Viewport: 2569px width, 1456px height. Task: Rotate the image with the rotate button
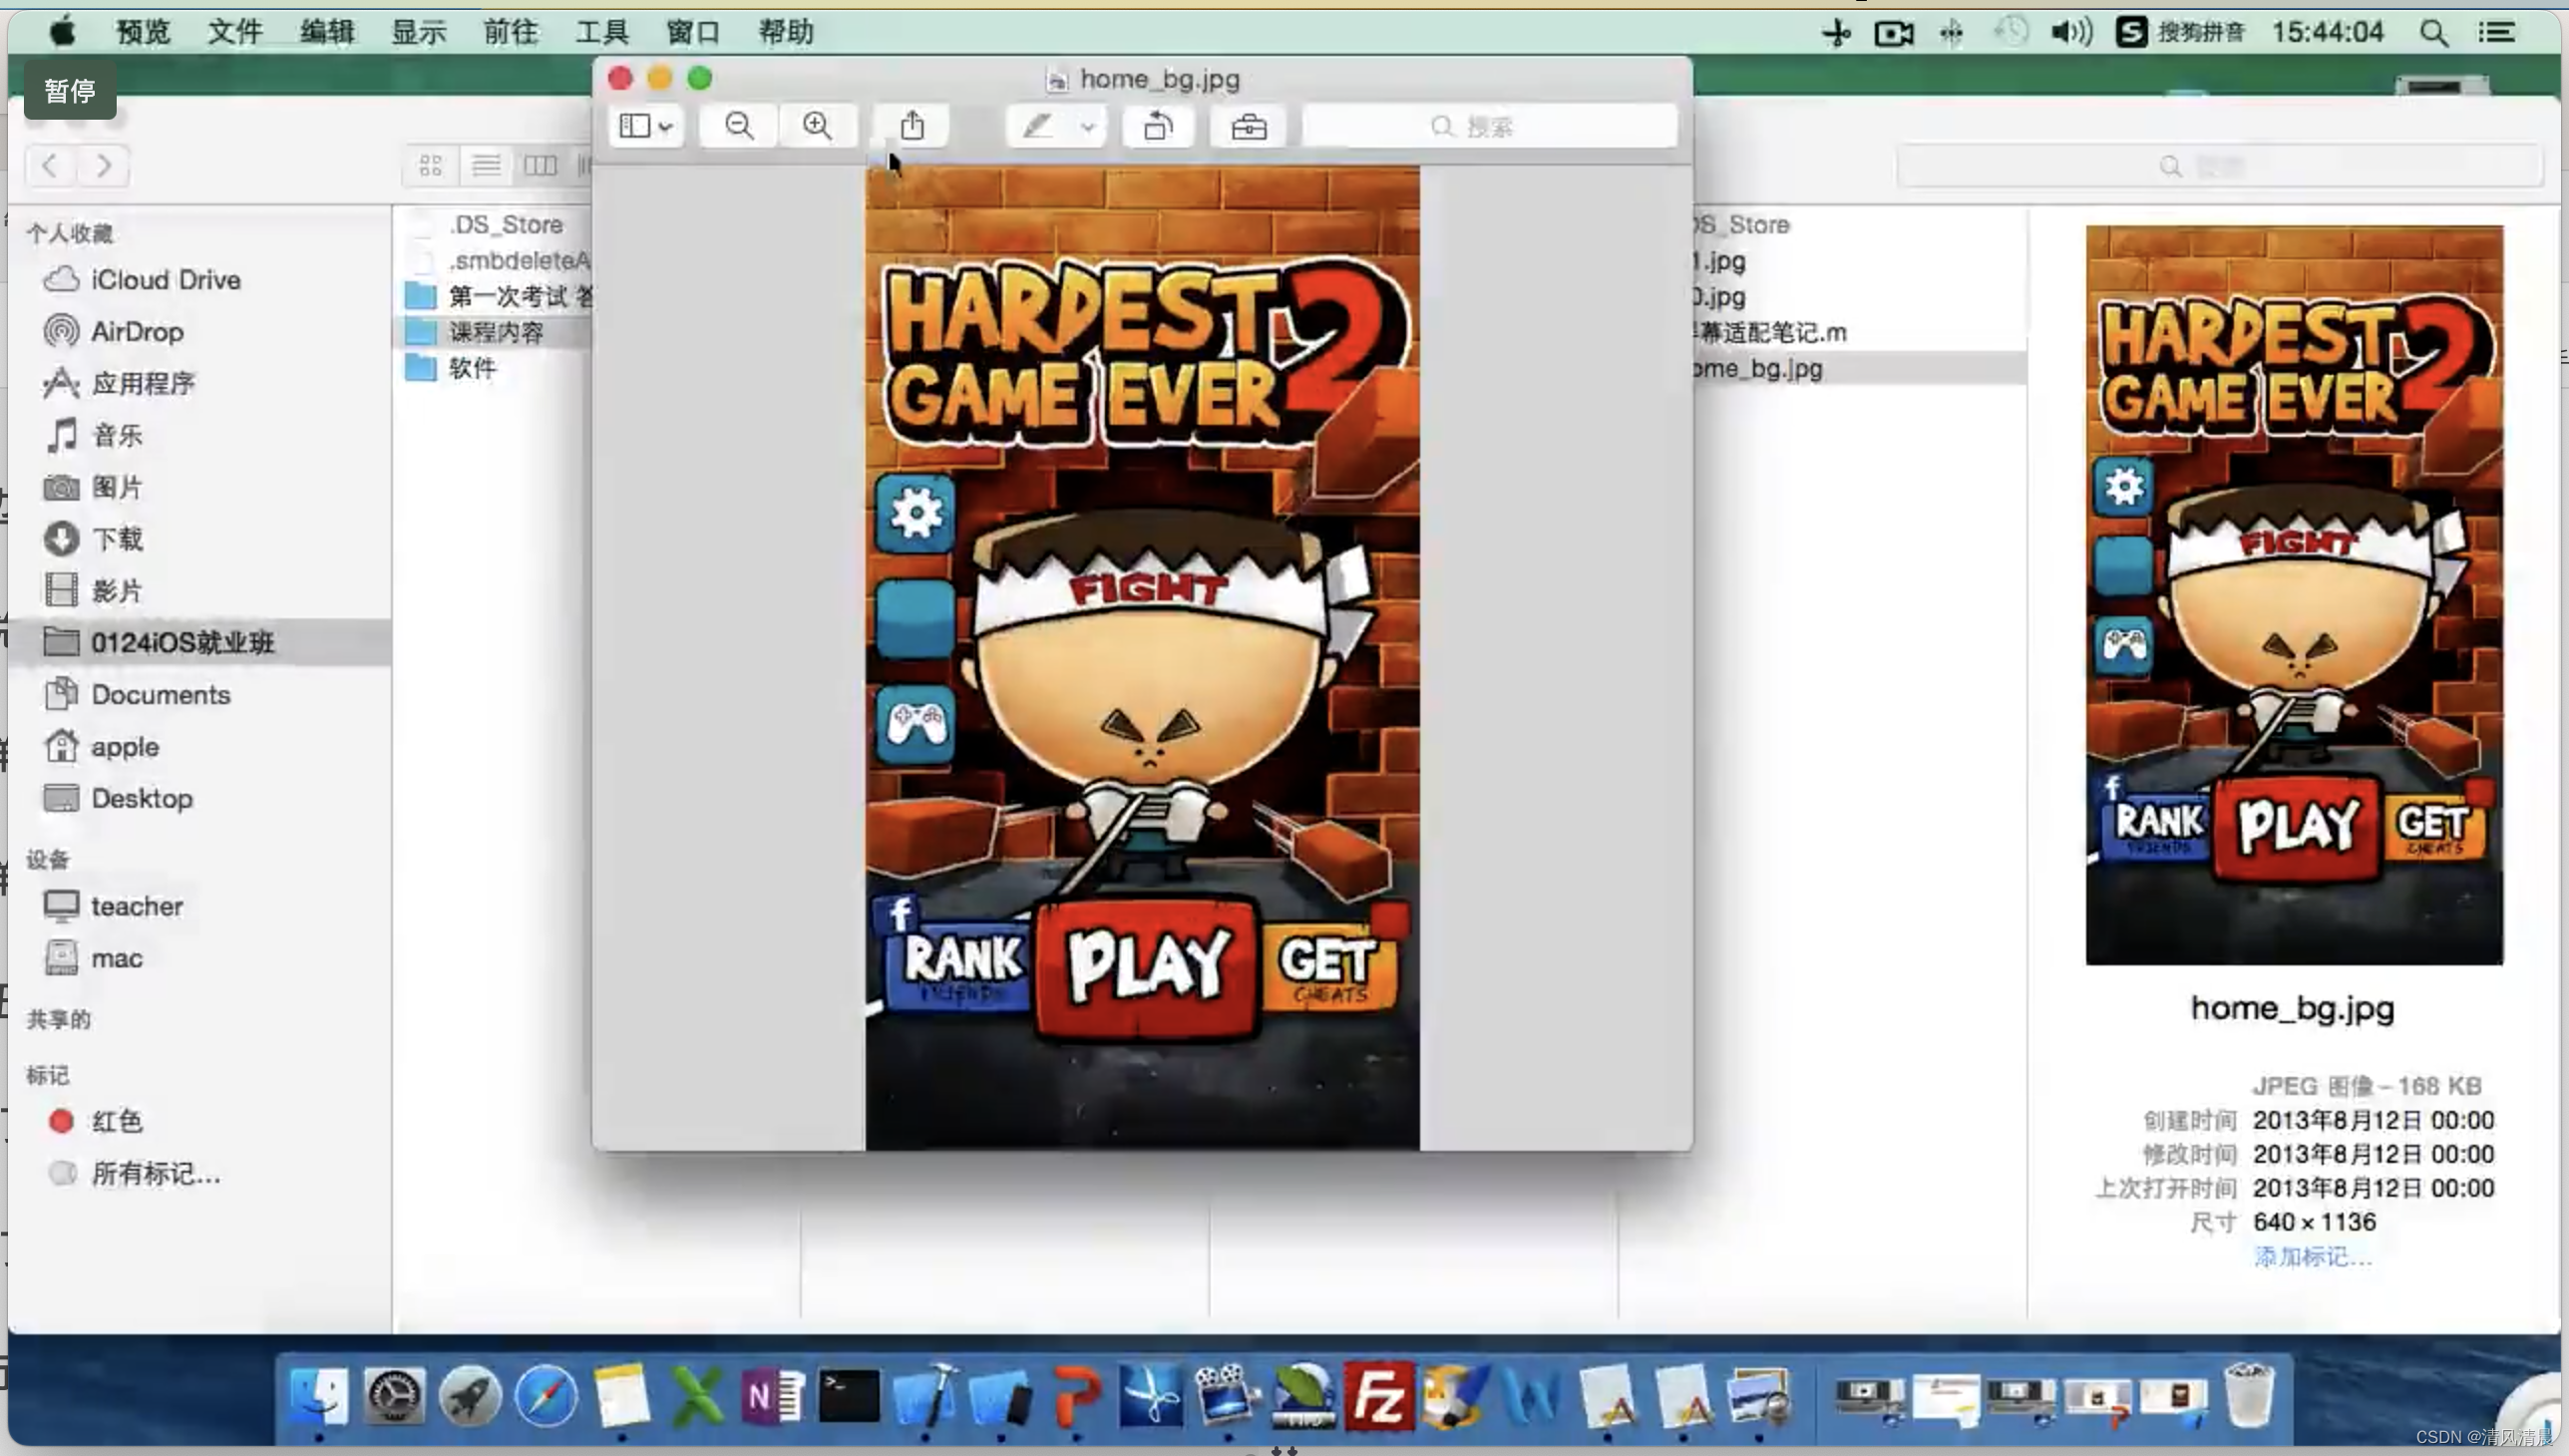point(1158,126)
